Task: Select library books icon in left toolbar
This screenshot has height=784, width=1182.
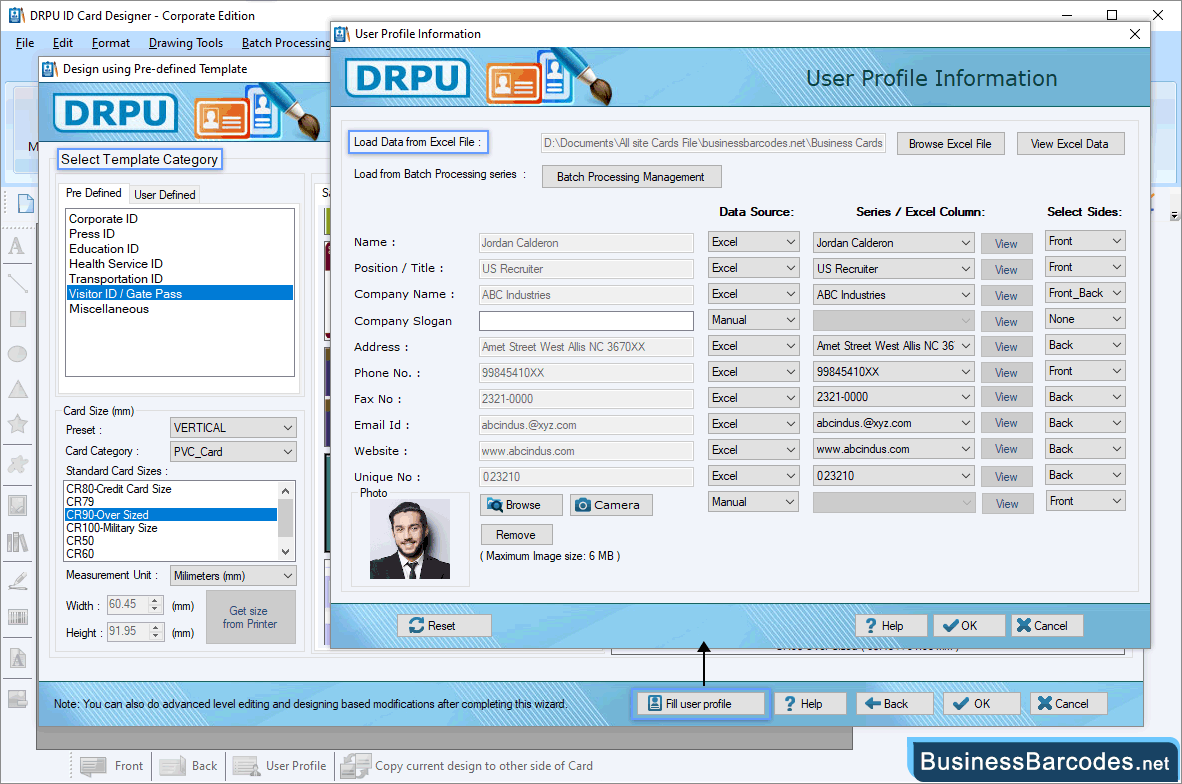Action: pyautogui.click(x=17, y=542)
